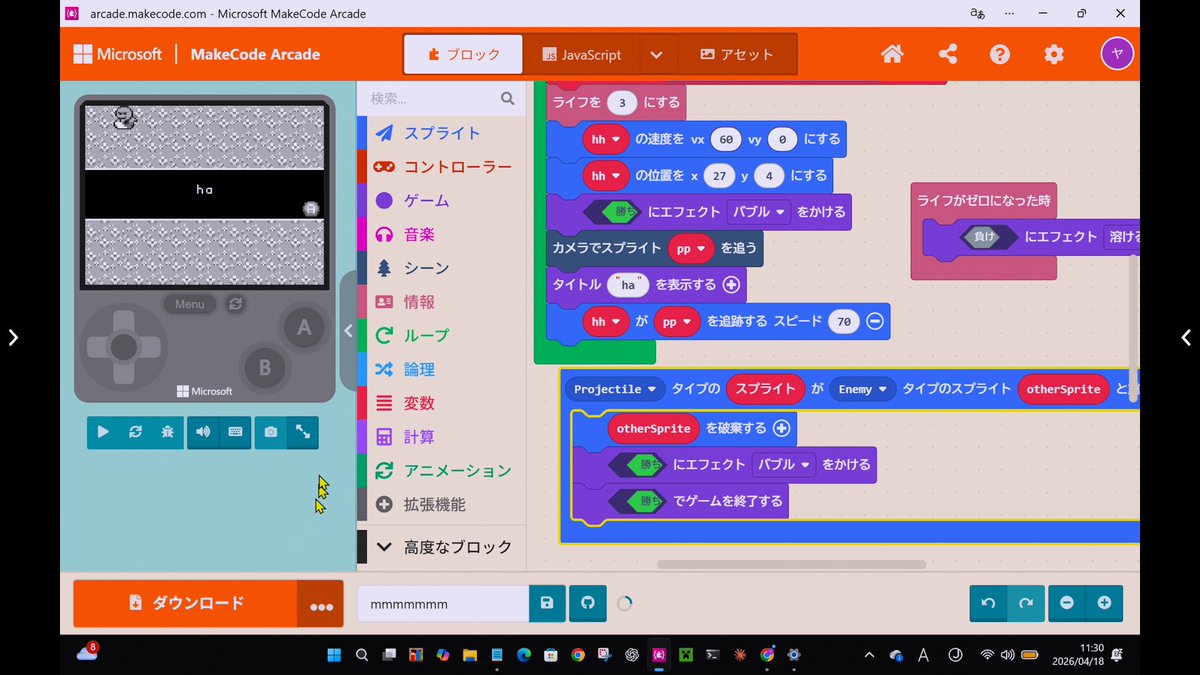
Task: Toggle the simulator keyboard controls icon
Action: click(235, 432)
